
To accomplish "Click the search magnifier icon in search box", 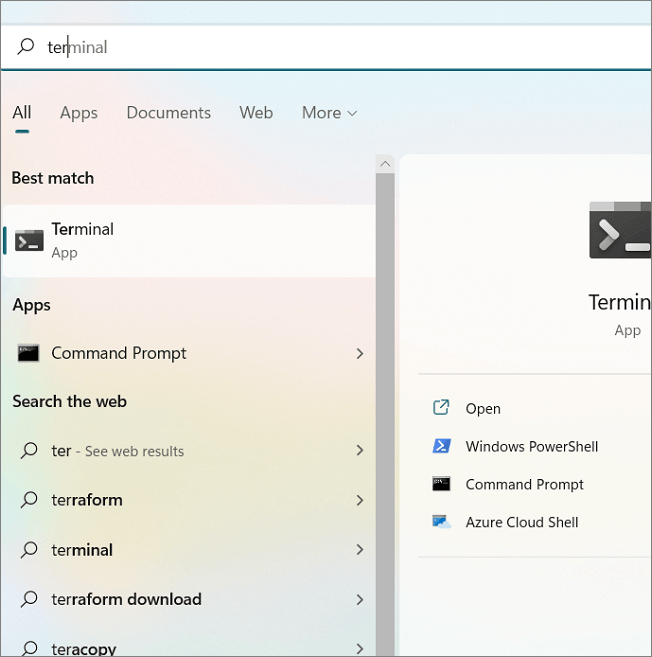I will coord(26,47).
